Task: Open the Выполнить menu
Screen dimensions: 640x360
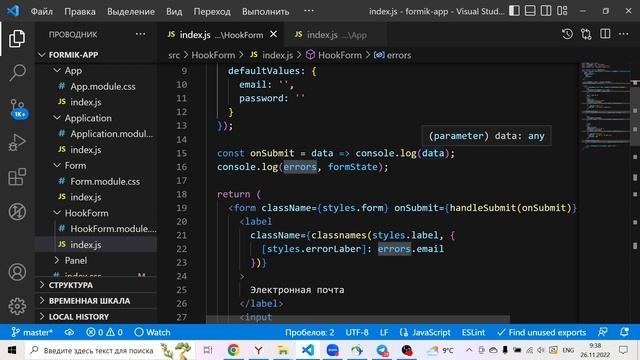Action: (265, 11)
